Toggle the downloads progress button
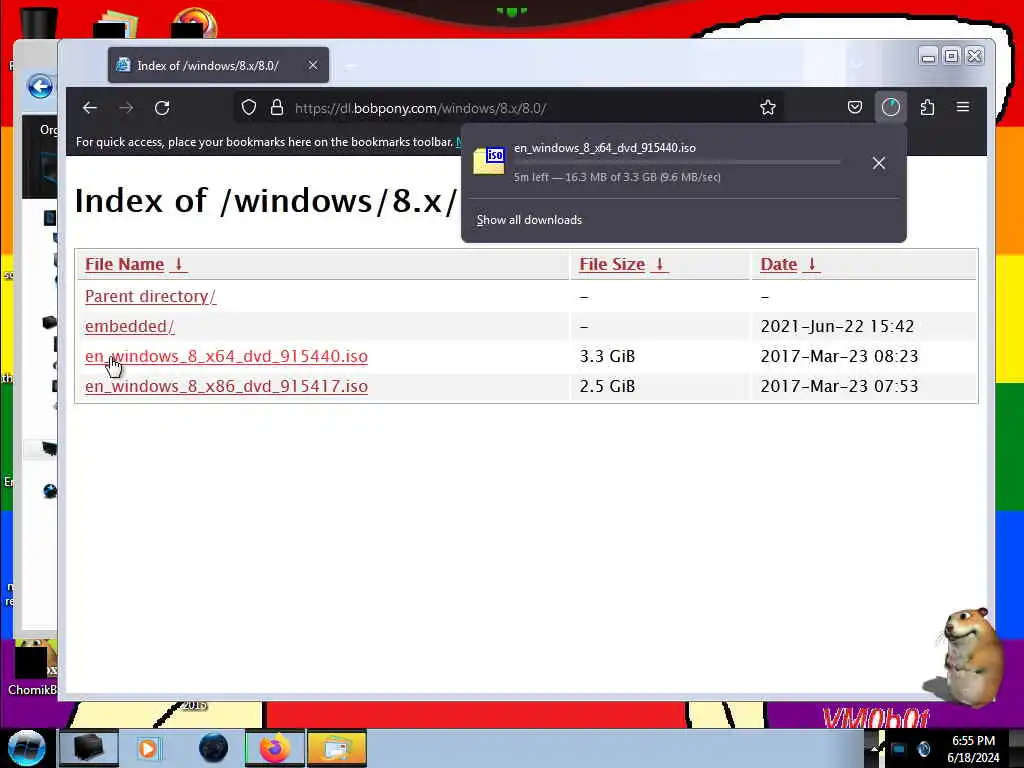This screenshot has width=1024, height=768. click(x=891, y=108)
